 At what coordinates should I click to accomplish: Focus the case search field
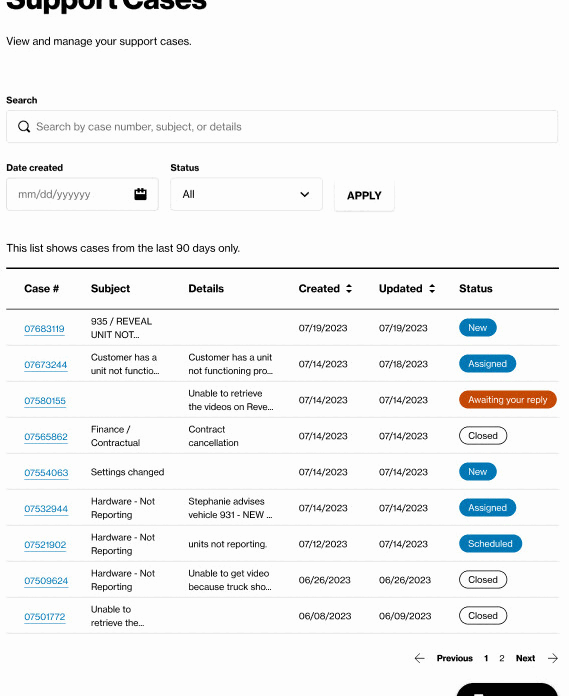(x=282, y=127)
